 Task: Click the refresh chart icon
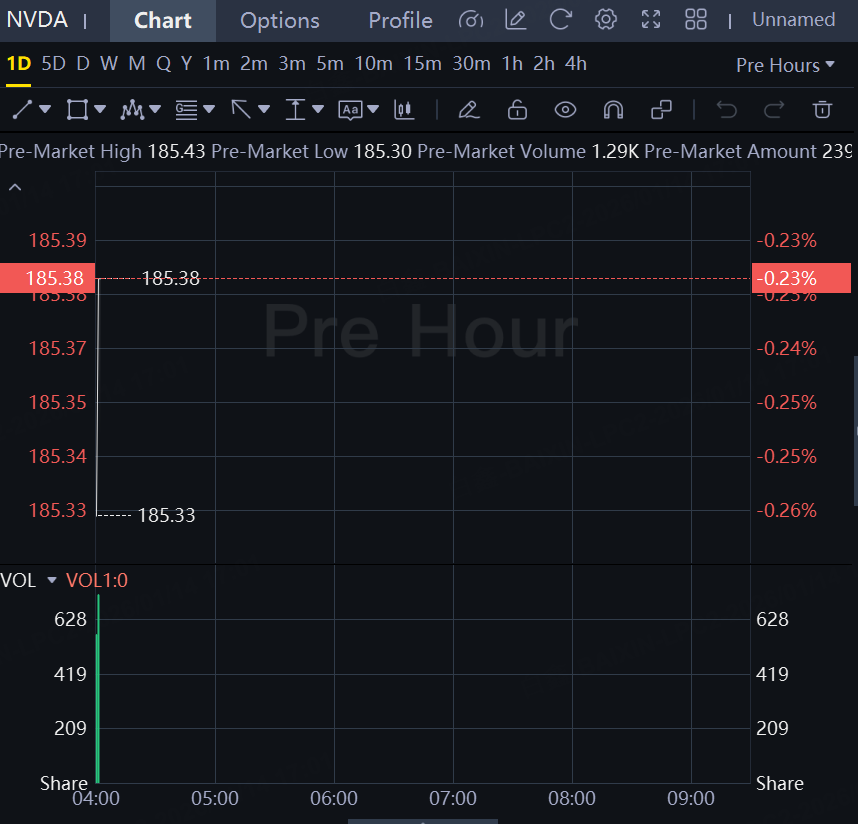561,19
